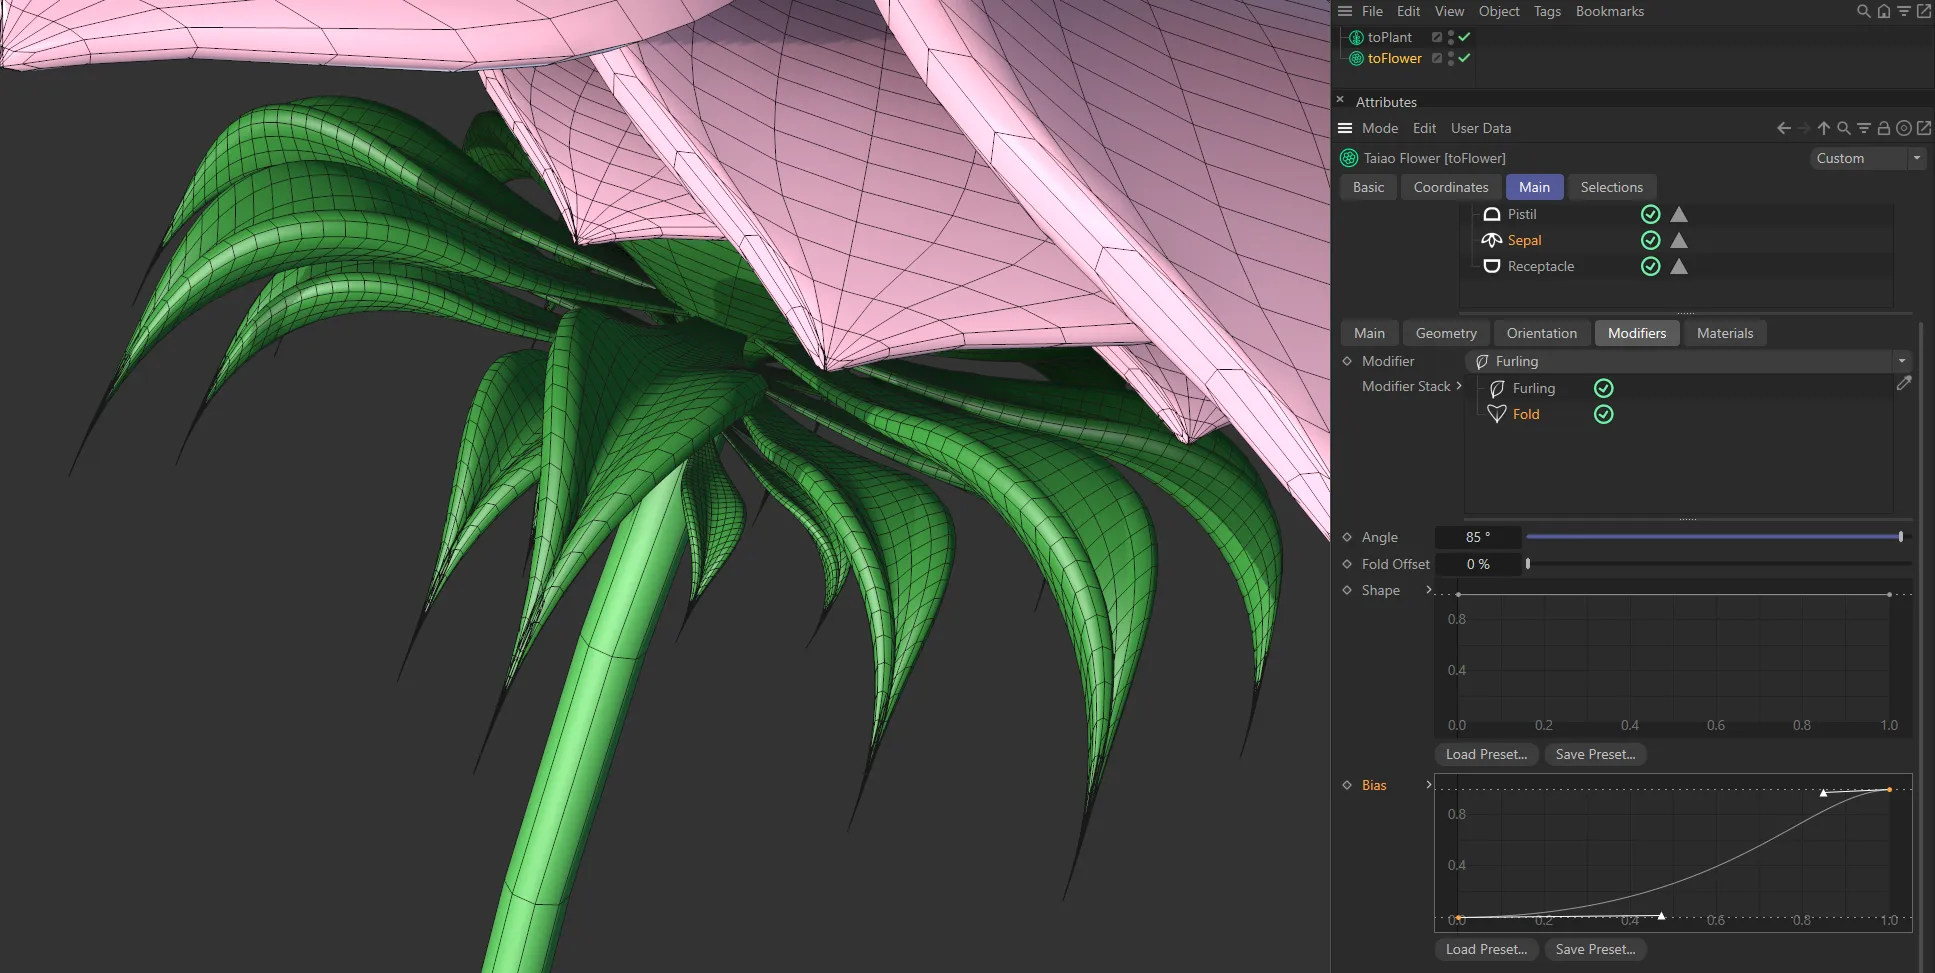Click the Receptacle item icon

pos(1492,266)
